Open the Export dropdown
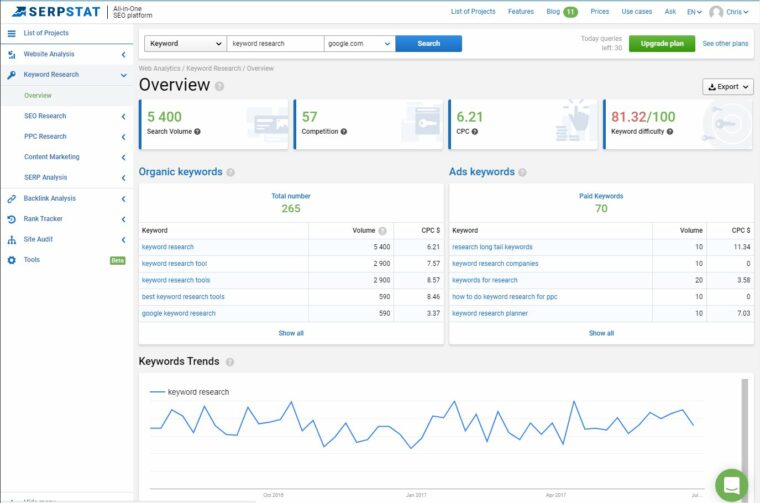This screenshot has width=760, height=503. click(728, 87)
